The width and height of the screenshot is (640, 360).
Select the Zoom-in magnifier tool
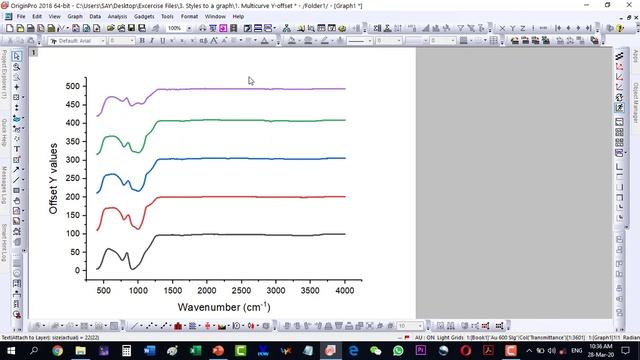[16, 67]
